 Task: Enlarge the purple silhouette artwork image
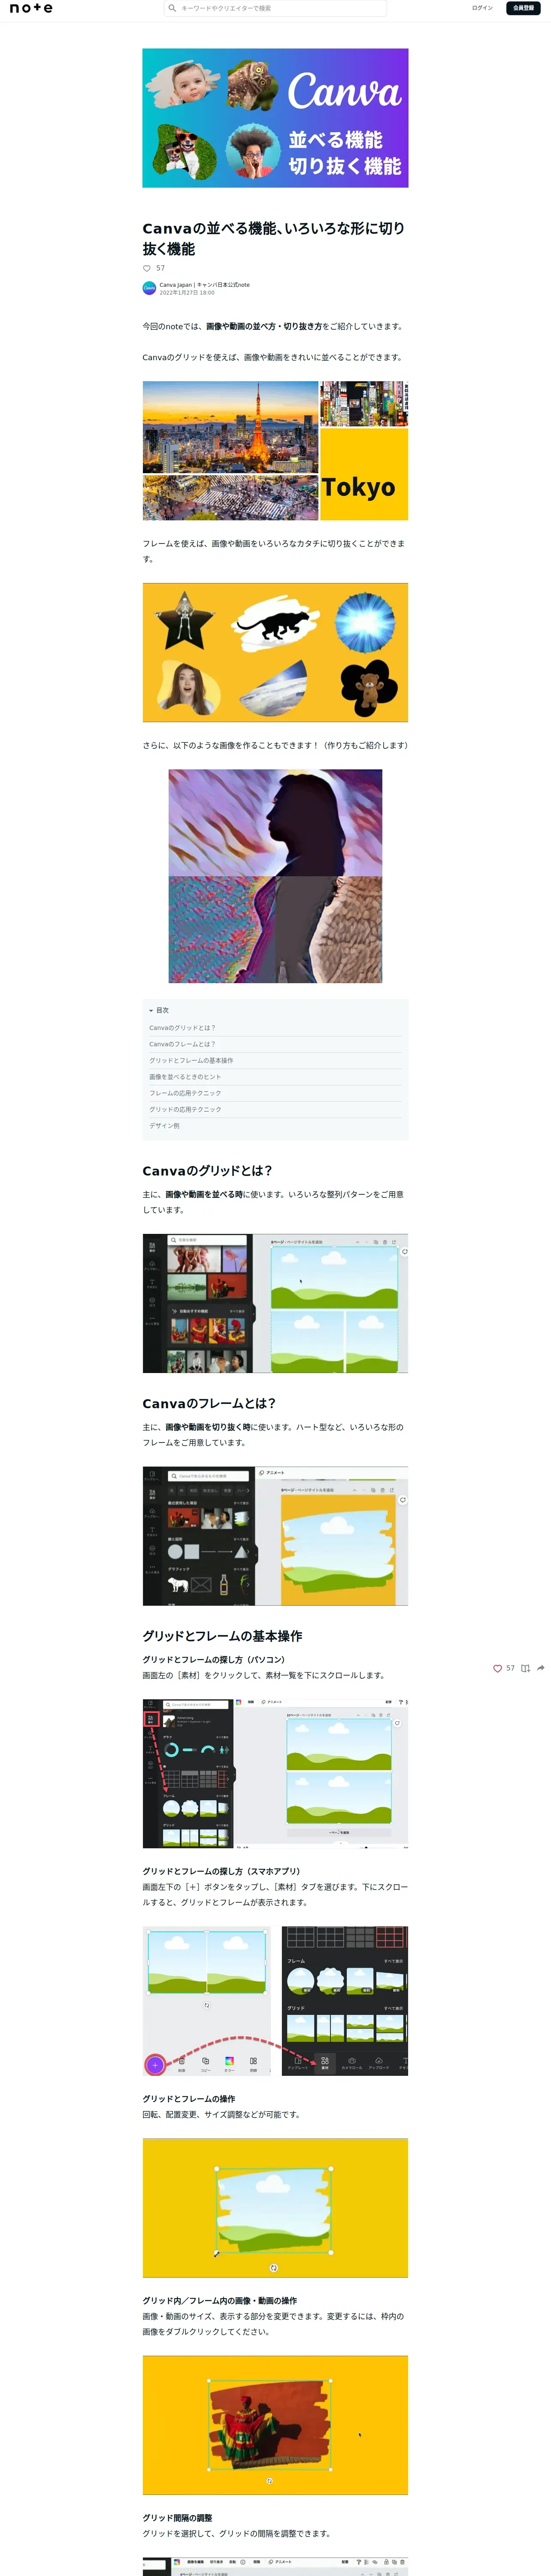[x=275, y=876]
